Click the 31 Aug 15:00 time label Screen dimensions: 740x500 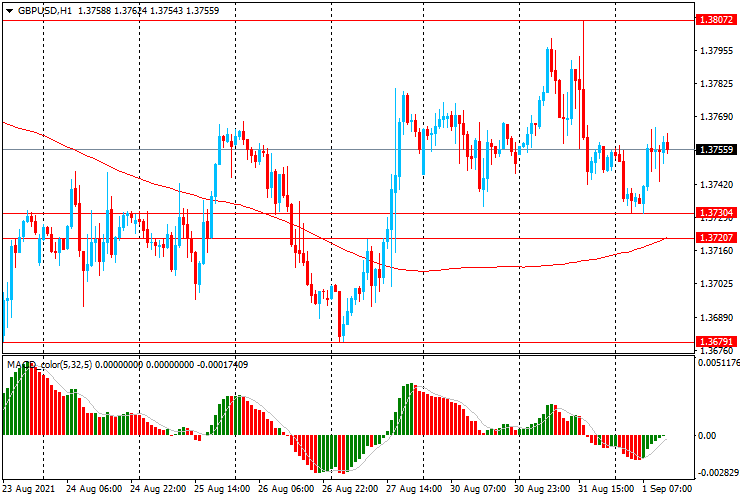[606, 489]
